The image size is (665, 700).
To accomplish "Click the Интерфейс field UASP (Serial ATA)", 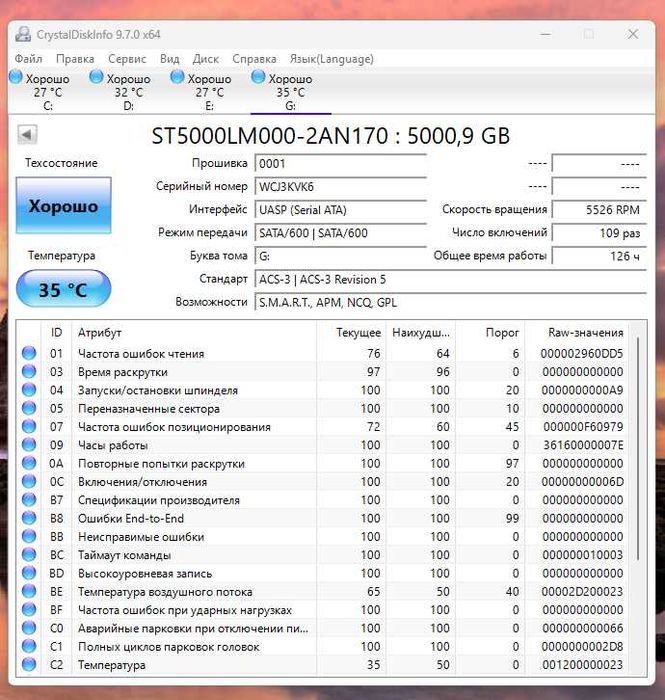I will [341, 210].
